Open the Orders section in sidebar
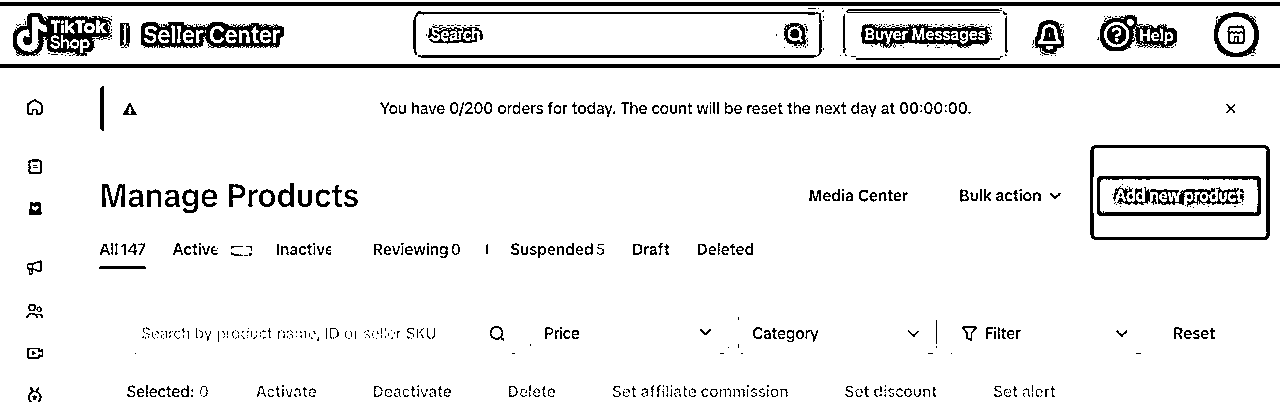Viewport: 1280px width, 402px height. pyautogui.click(x=36, y=166)
